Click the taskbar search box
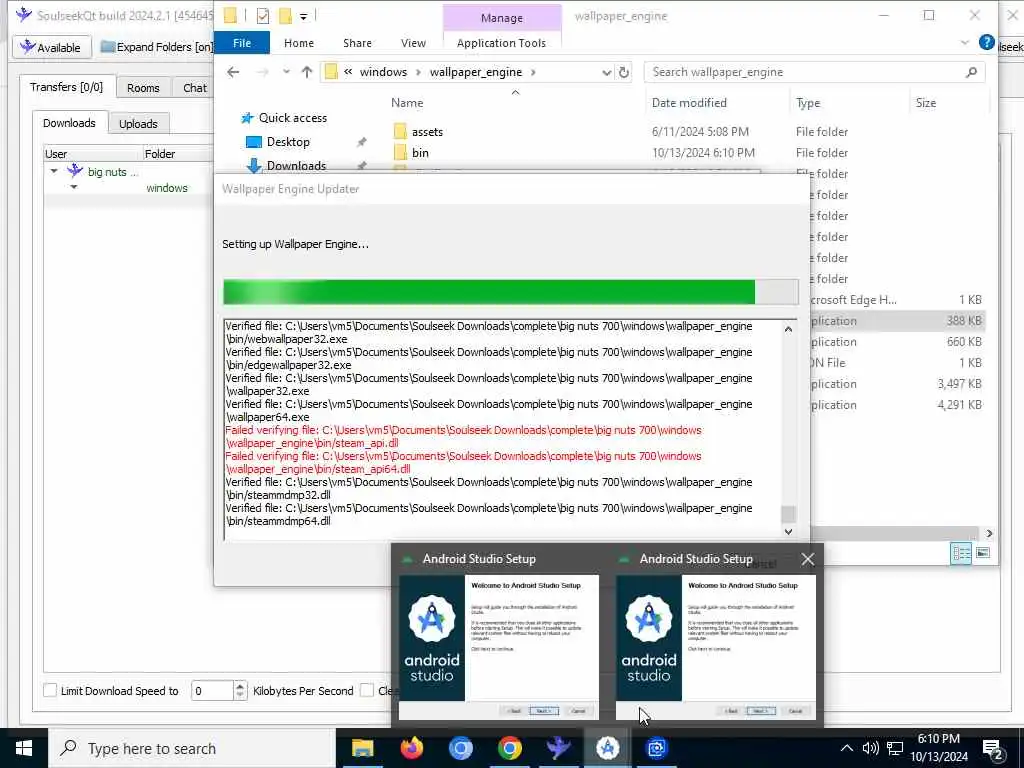The image size is (1024, 768). 191,748
